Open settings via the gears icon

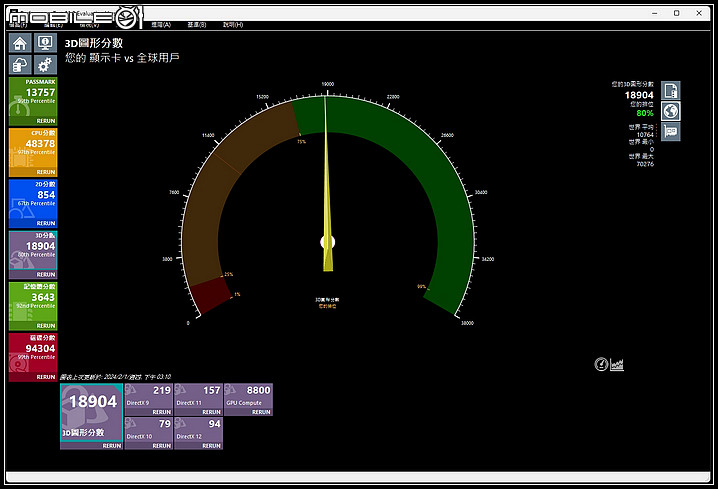click(x=44, y=64)
